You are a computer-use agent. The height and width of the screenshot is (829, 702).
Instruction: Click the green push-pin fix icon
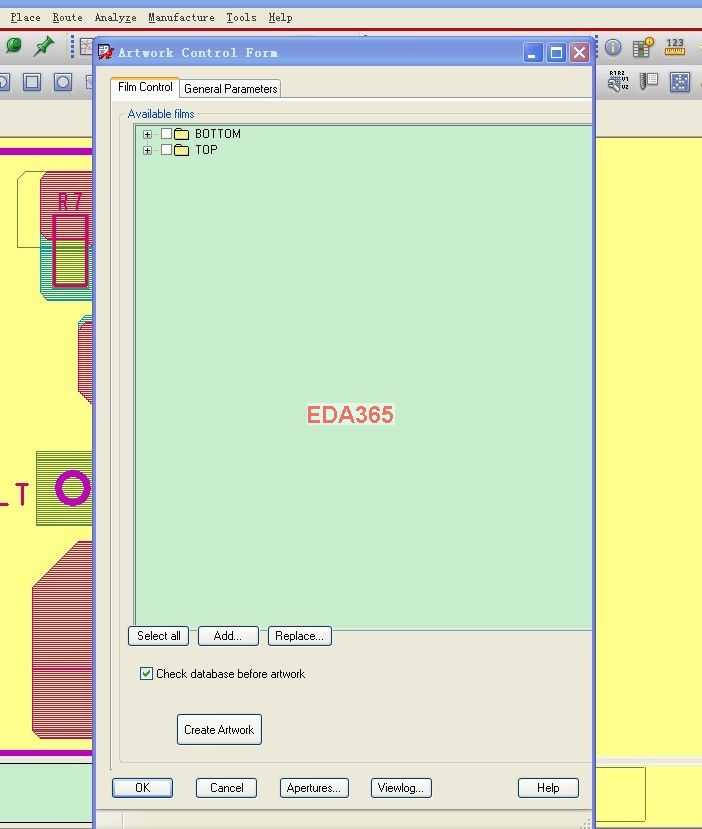43,46
